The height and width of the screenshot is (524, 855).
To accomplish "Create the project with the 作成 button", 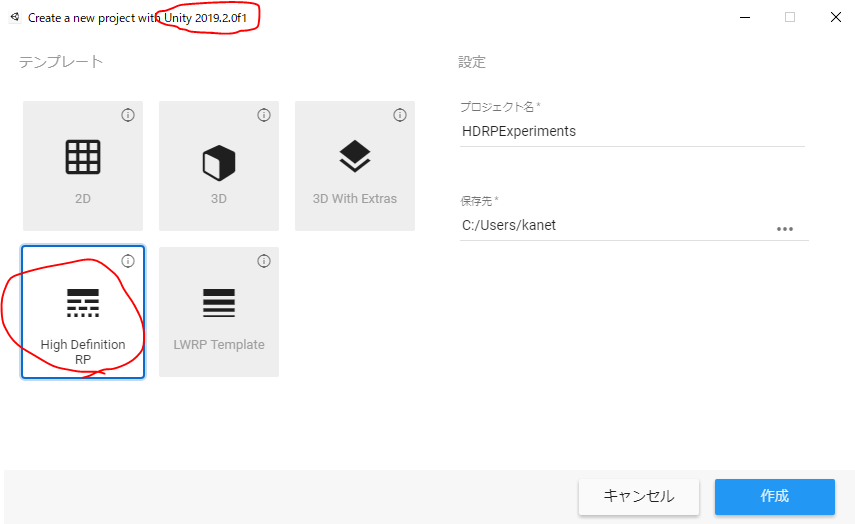I will coord(775,497).
